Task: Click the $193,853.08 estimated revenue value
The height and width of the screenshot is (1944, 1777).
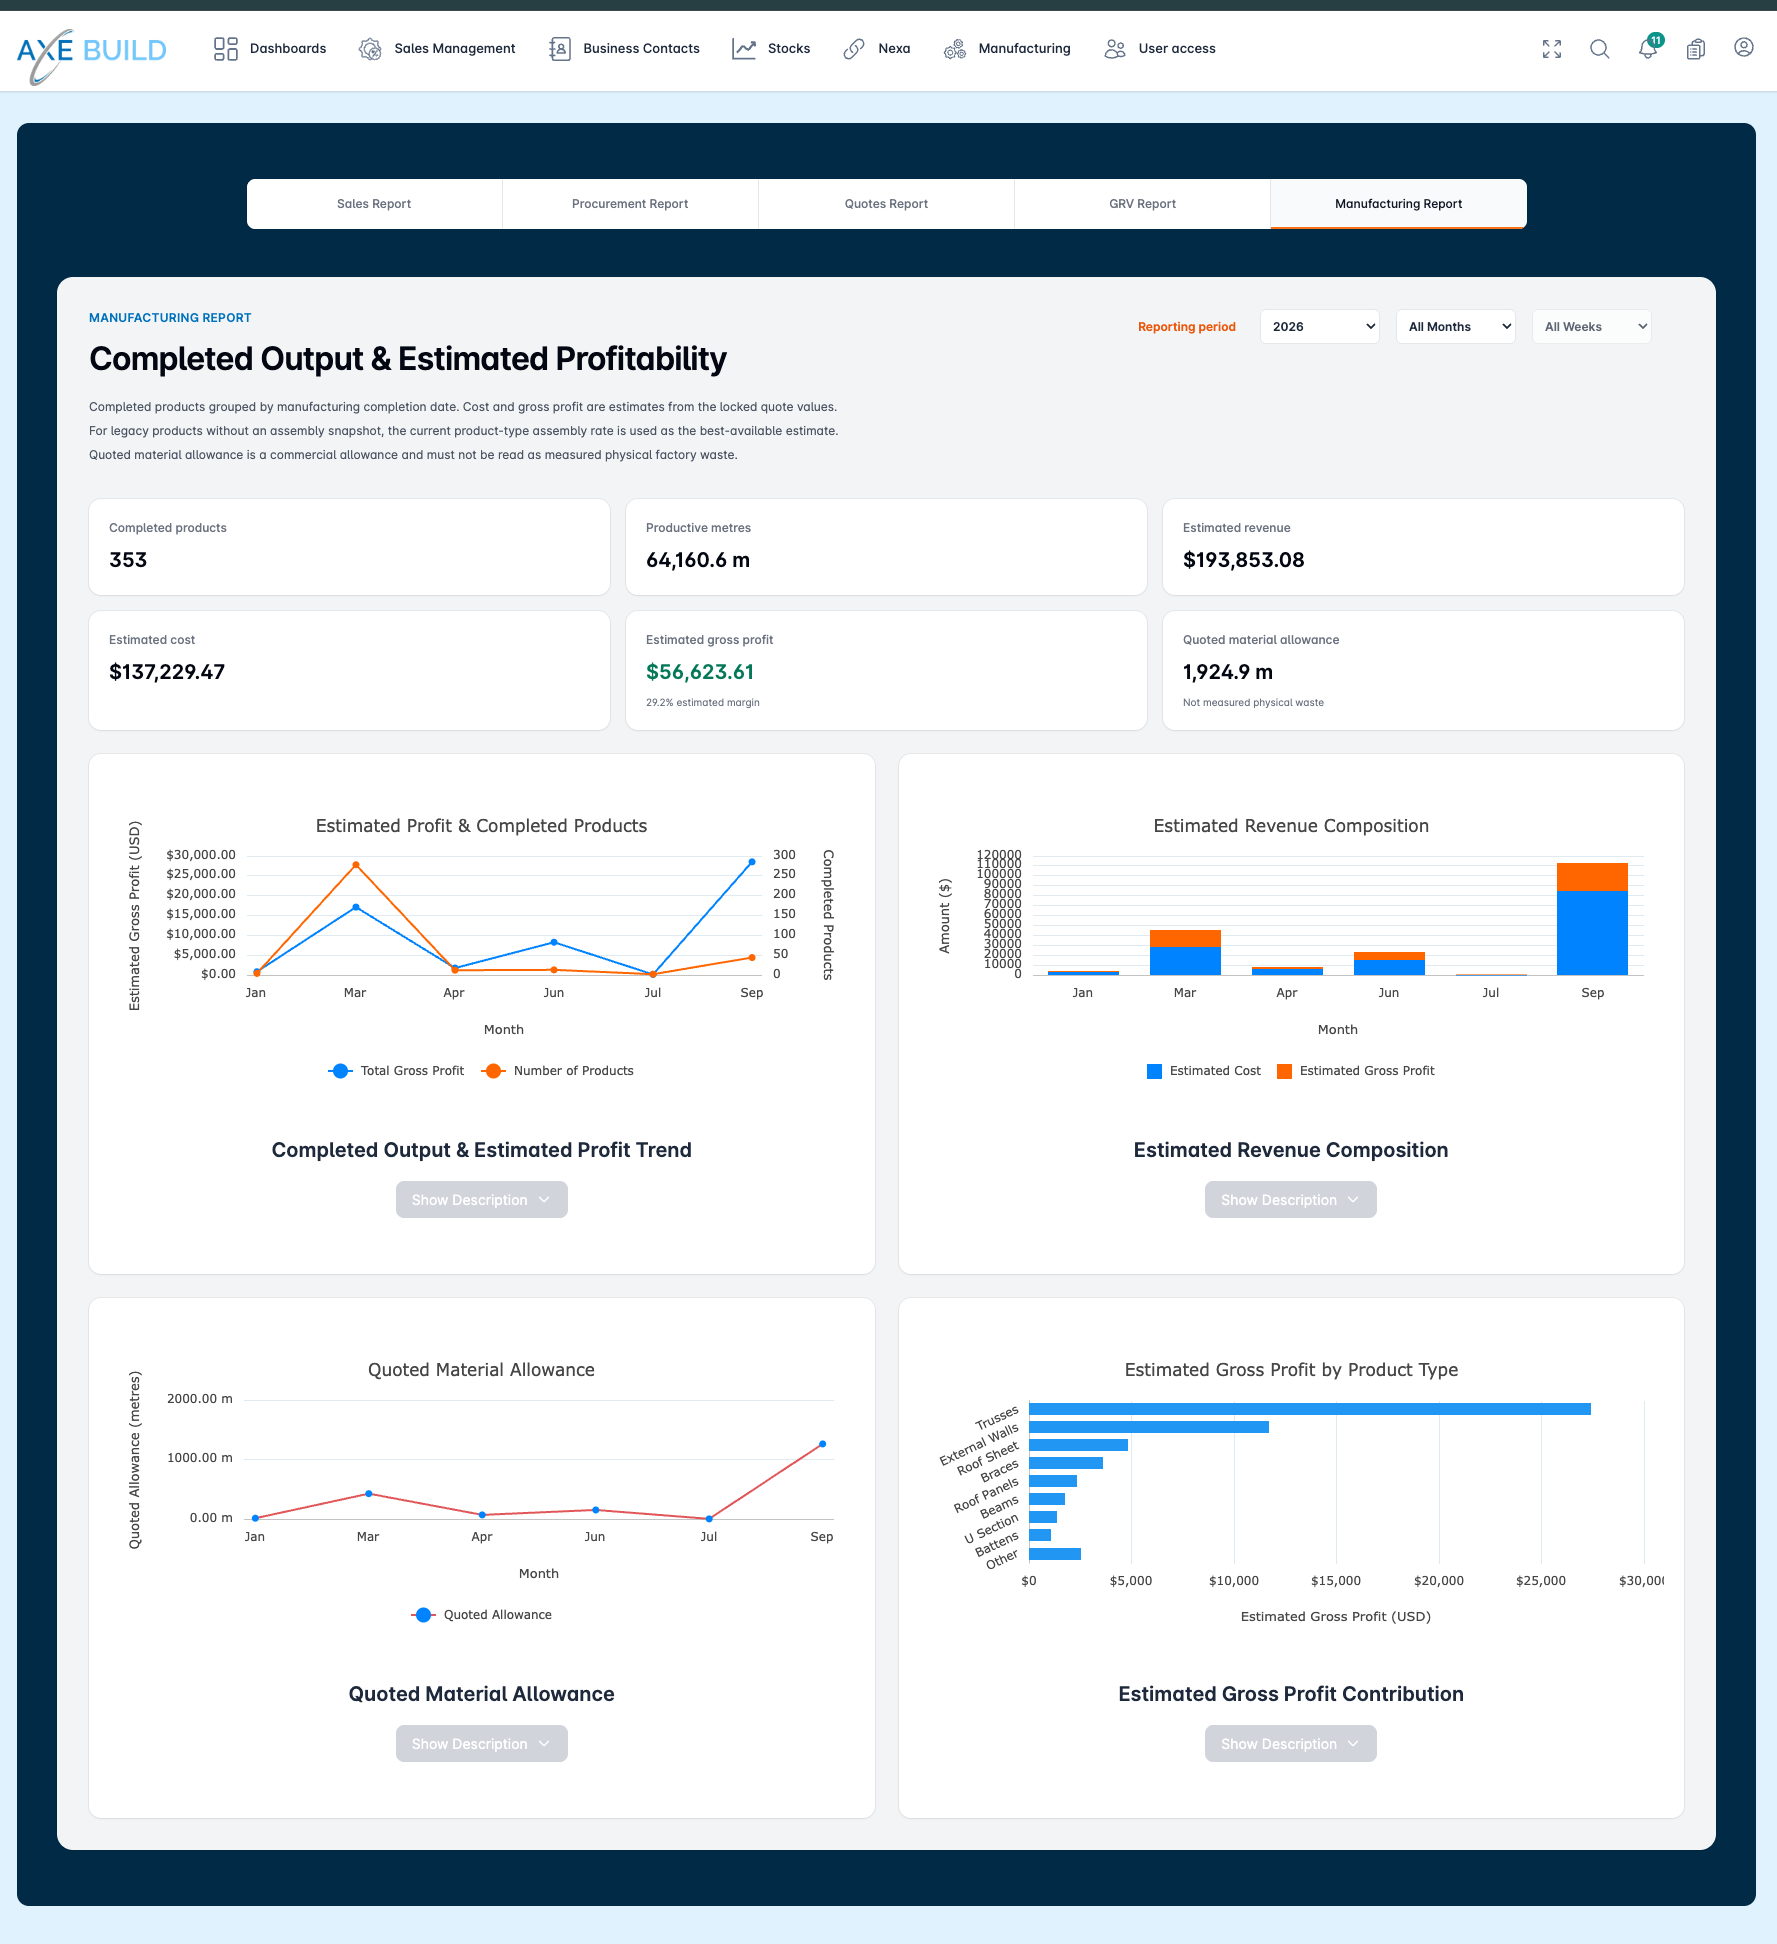Action: 1244,560
